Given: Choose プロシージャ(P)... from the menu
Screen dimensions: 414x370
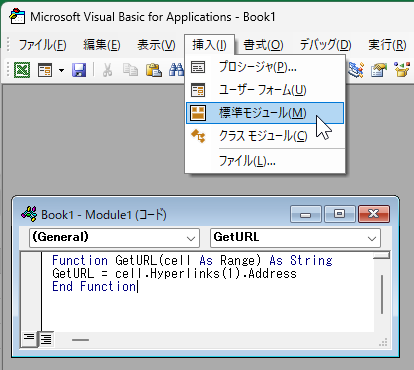Looking at the screenshot, I should [x=265, y=67].
